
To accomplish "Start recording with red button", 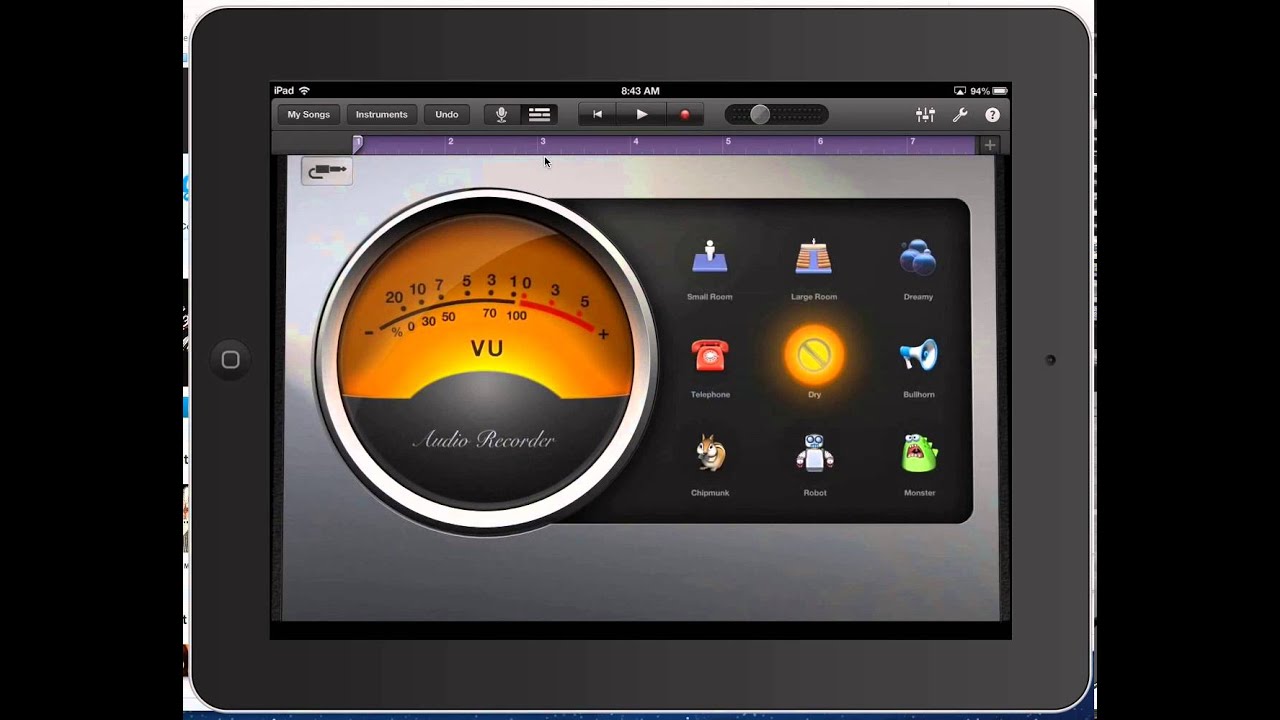I will [x=685, y=115].
